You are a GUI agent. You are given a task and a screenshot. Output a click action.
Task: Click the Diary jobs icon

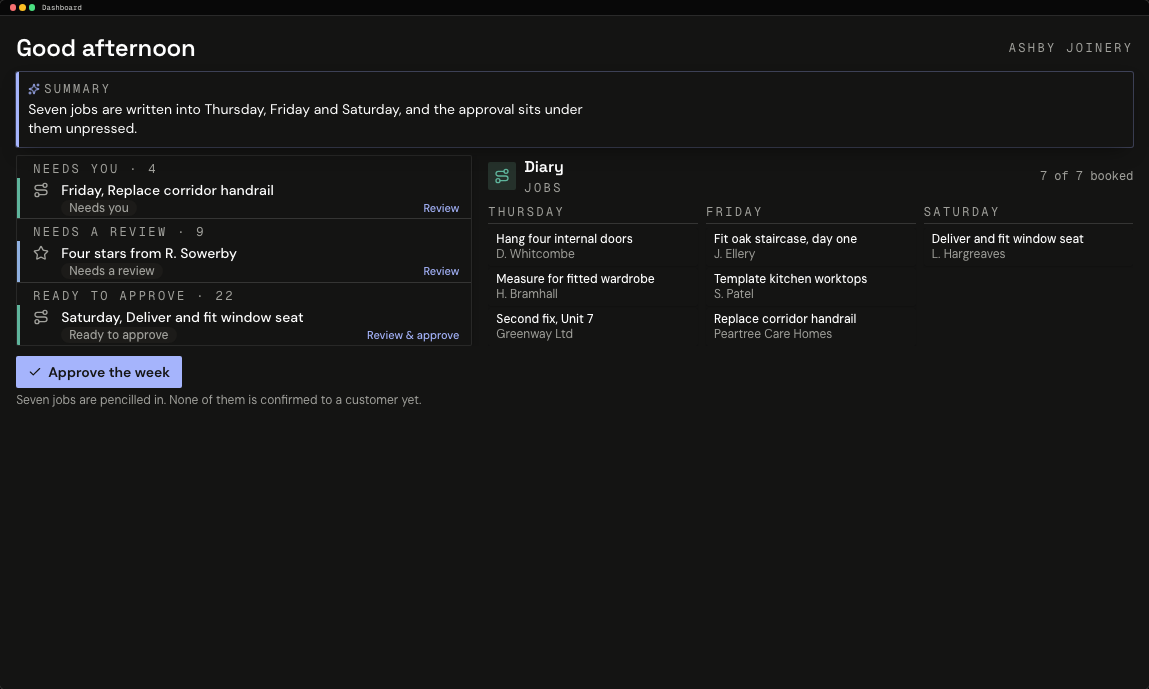tap(502, 176)
